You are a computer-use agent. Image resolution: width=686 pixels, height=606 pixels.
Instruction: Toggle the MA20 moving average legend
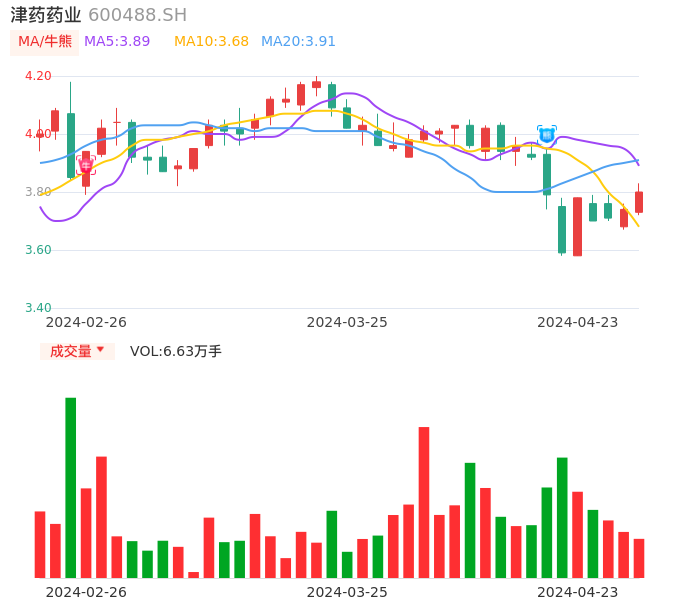pos(298,42)
